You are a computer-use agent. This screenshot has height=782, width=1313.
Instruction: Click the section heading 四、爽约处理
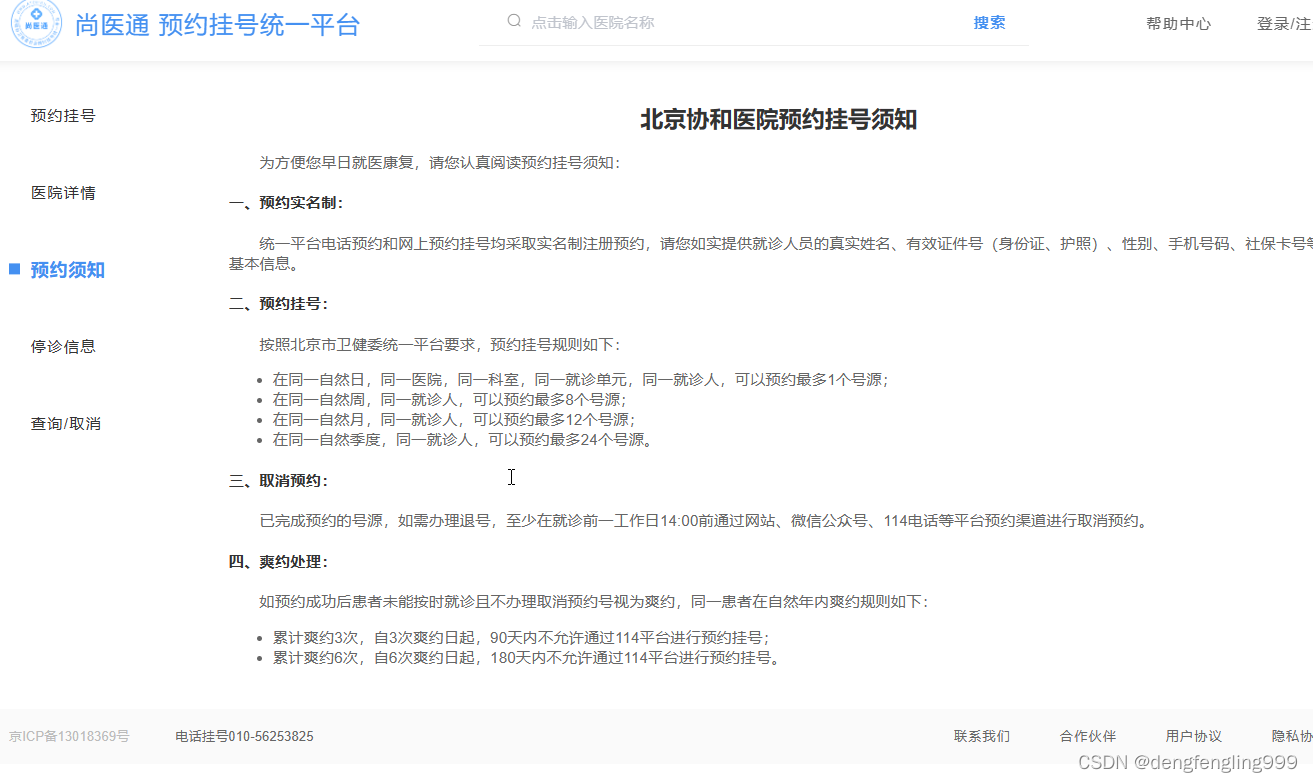click(x=278, y=562)
